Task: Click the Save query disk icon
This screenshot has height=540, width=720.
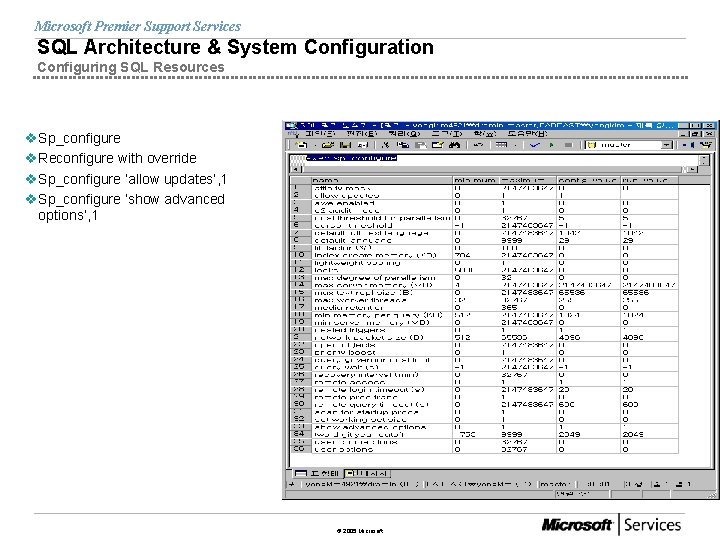Action: [x=345, y=145]
